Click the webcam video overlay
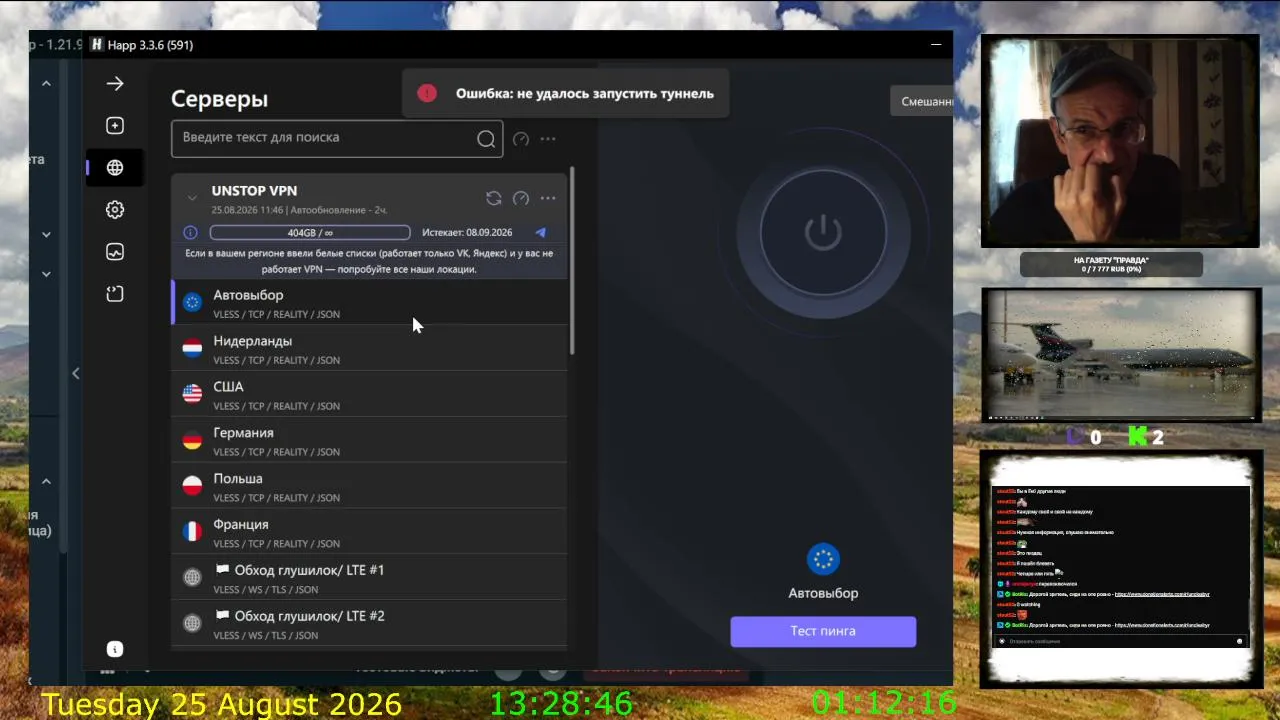The height and width of the screenshot is (720, 1280). coord(1120,141)
